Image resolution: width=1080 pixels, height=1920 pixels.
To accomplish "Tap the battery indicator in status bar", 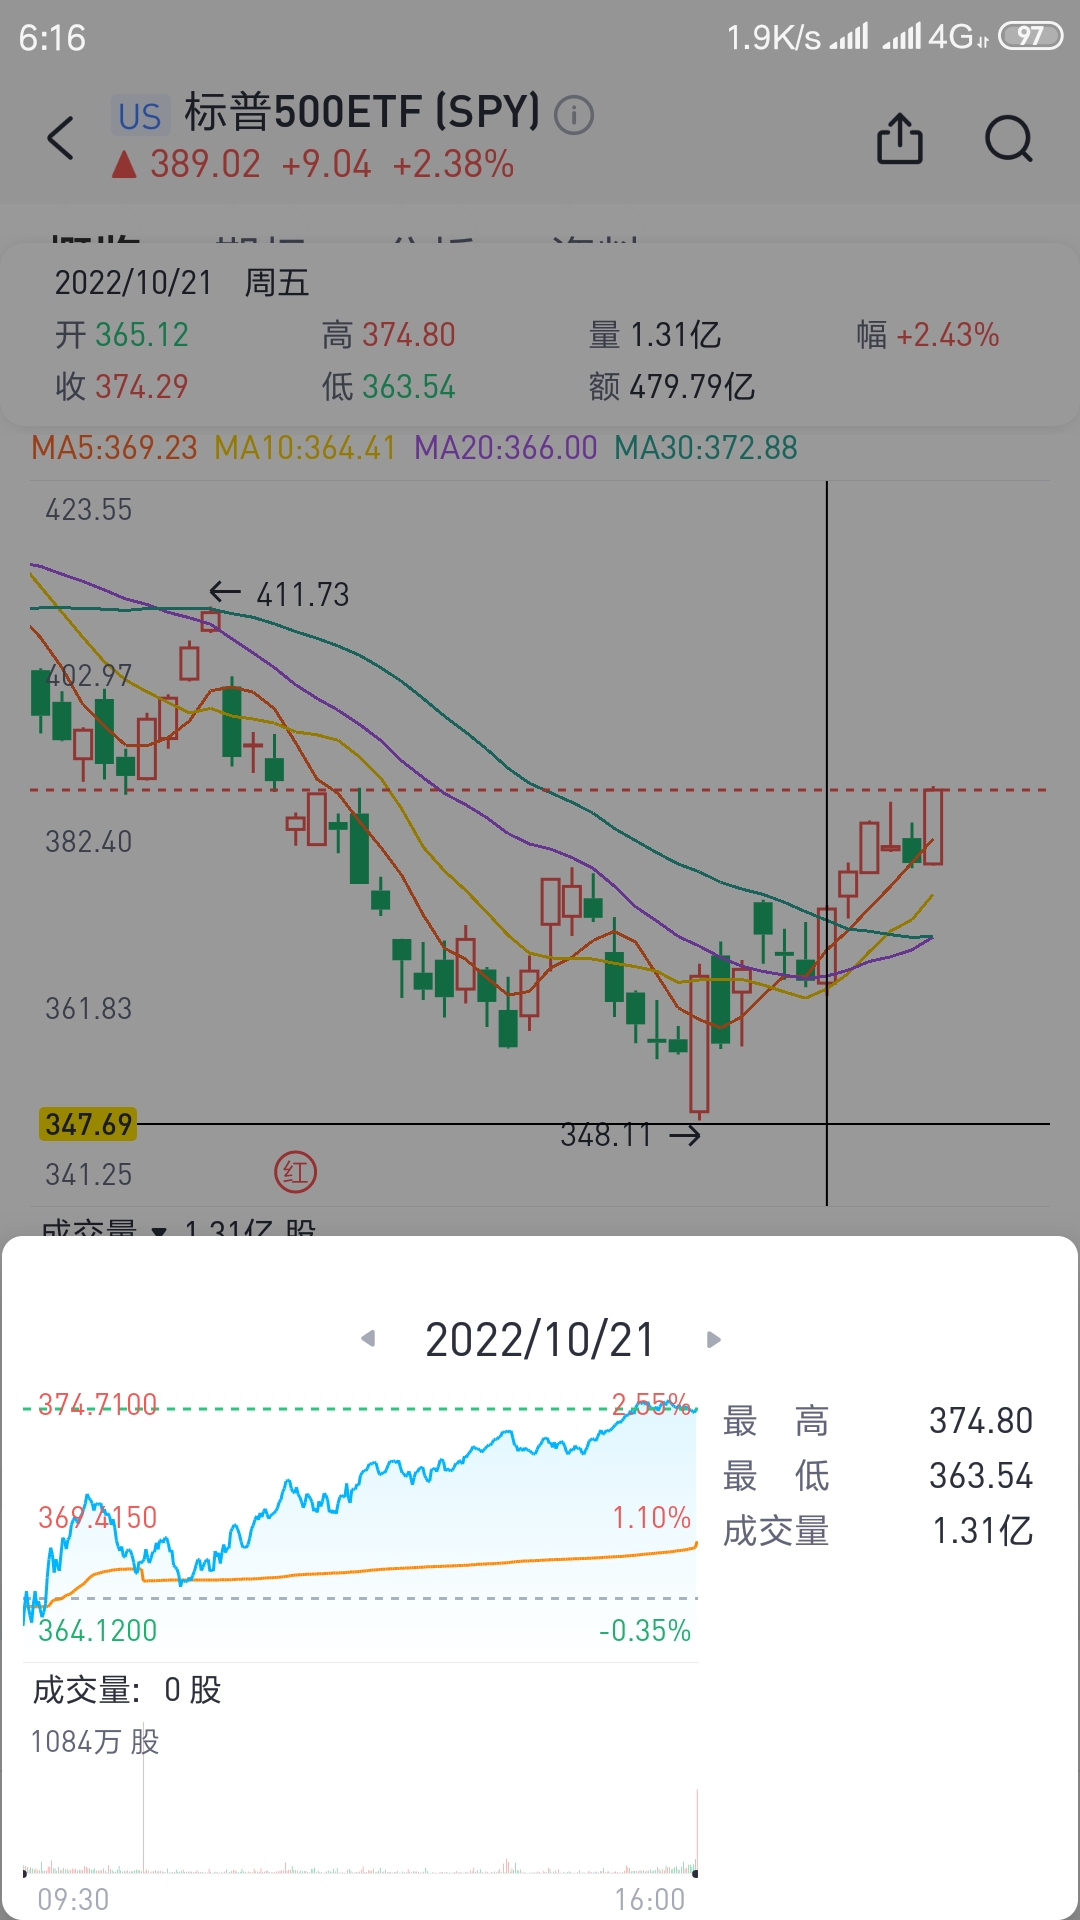I will coord(1030,37).
